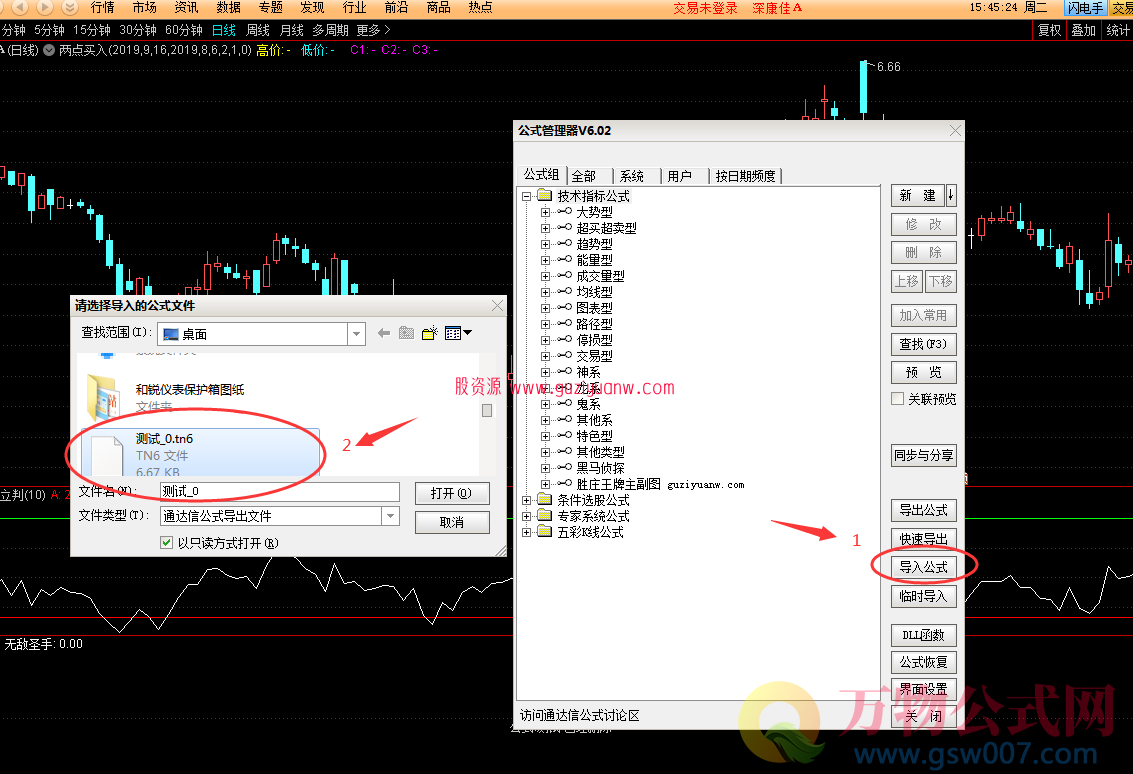This screenshot has height=774, width=1133.
Task: Open the 资讯 menu
Action: 186,7
